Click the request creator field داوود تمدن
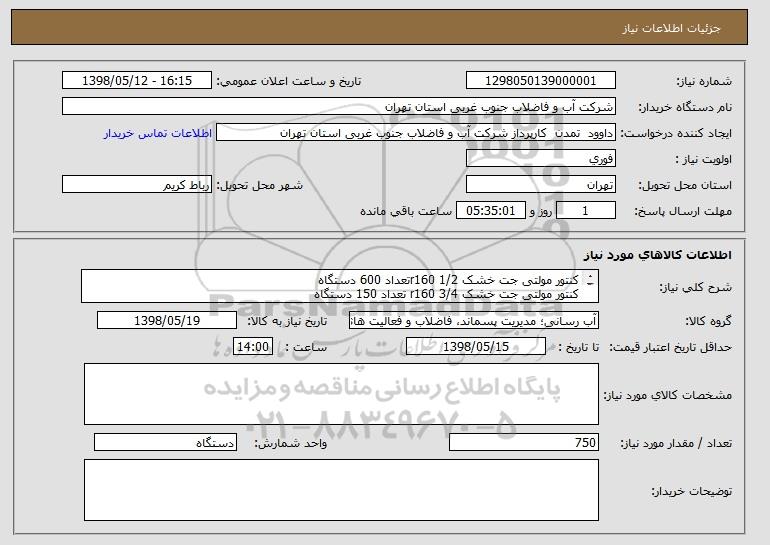Image resolution: width=770 pixels, height=545 pixels. click(x=416, y=133)
